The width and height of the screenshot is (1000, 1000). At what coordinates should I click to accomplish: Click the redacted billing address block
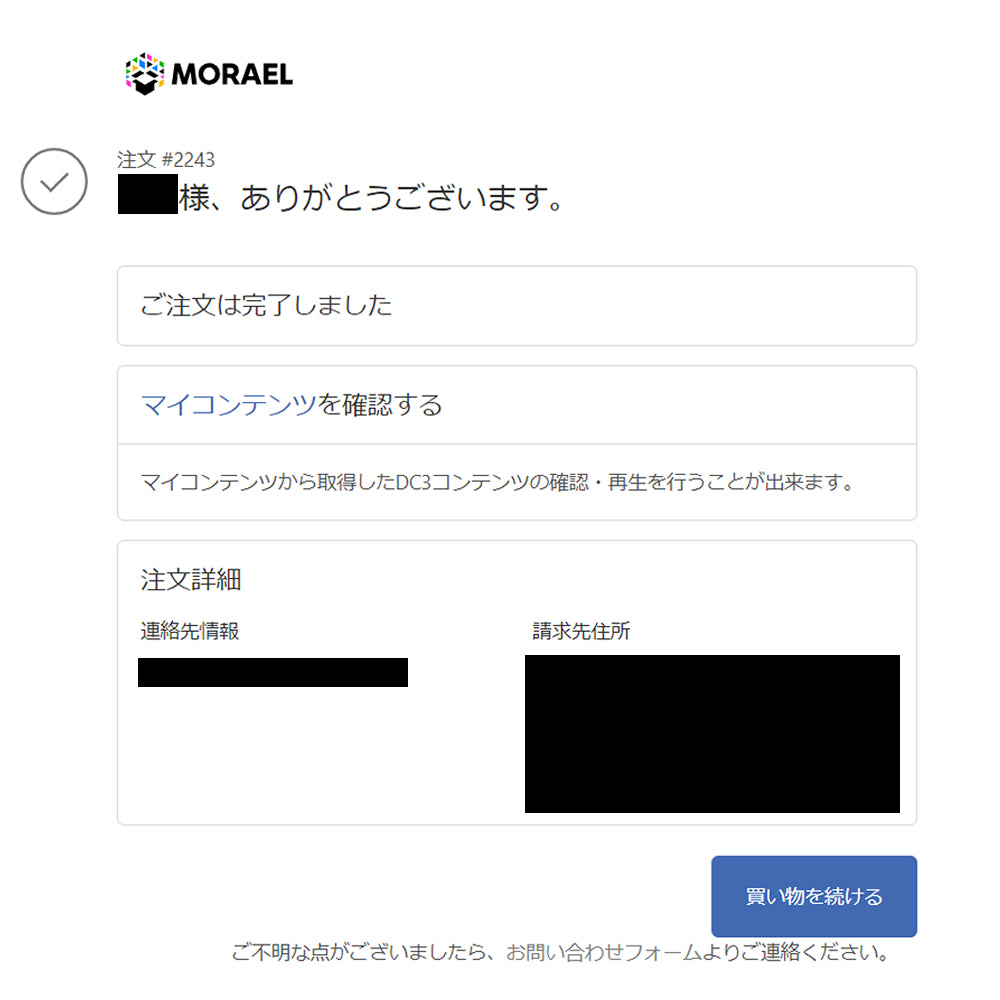pyautogui.click(x=711, y=733)
